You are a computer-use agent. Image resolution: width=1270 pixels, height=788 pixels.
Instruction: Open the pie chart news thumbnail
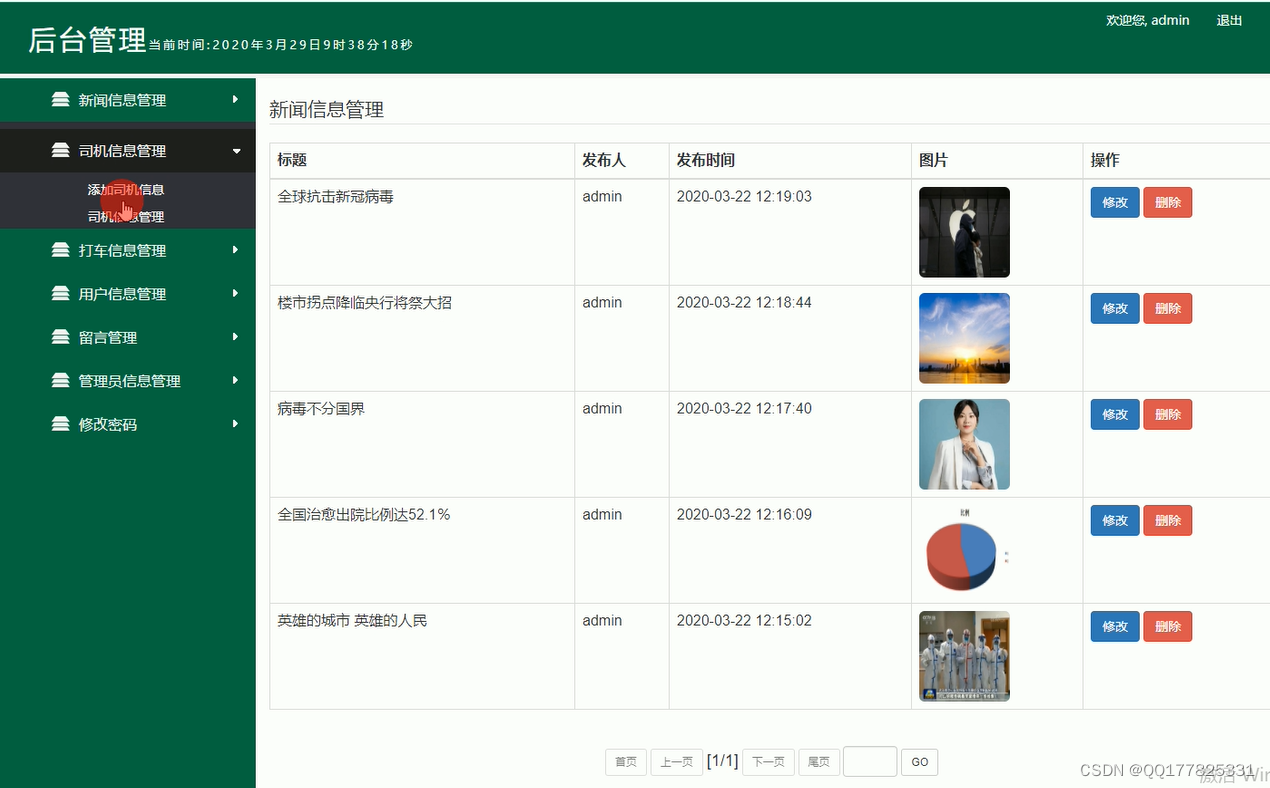click(964, 550)
